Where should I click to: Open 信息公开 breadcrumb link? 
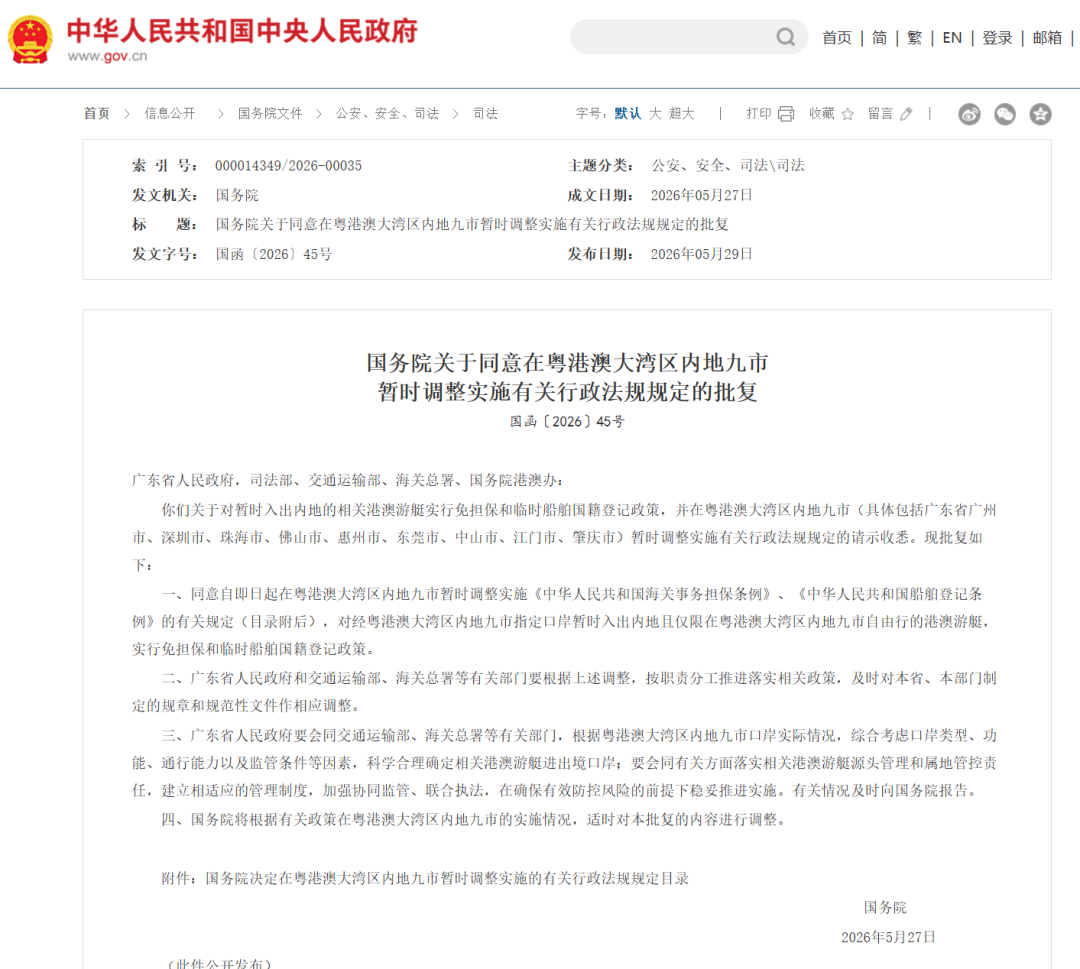(169, 114)
